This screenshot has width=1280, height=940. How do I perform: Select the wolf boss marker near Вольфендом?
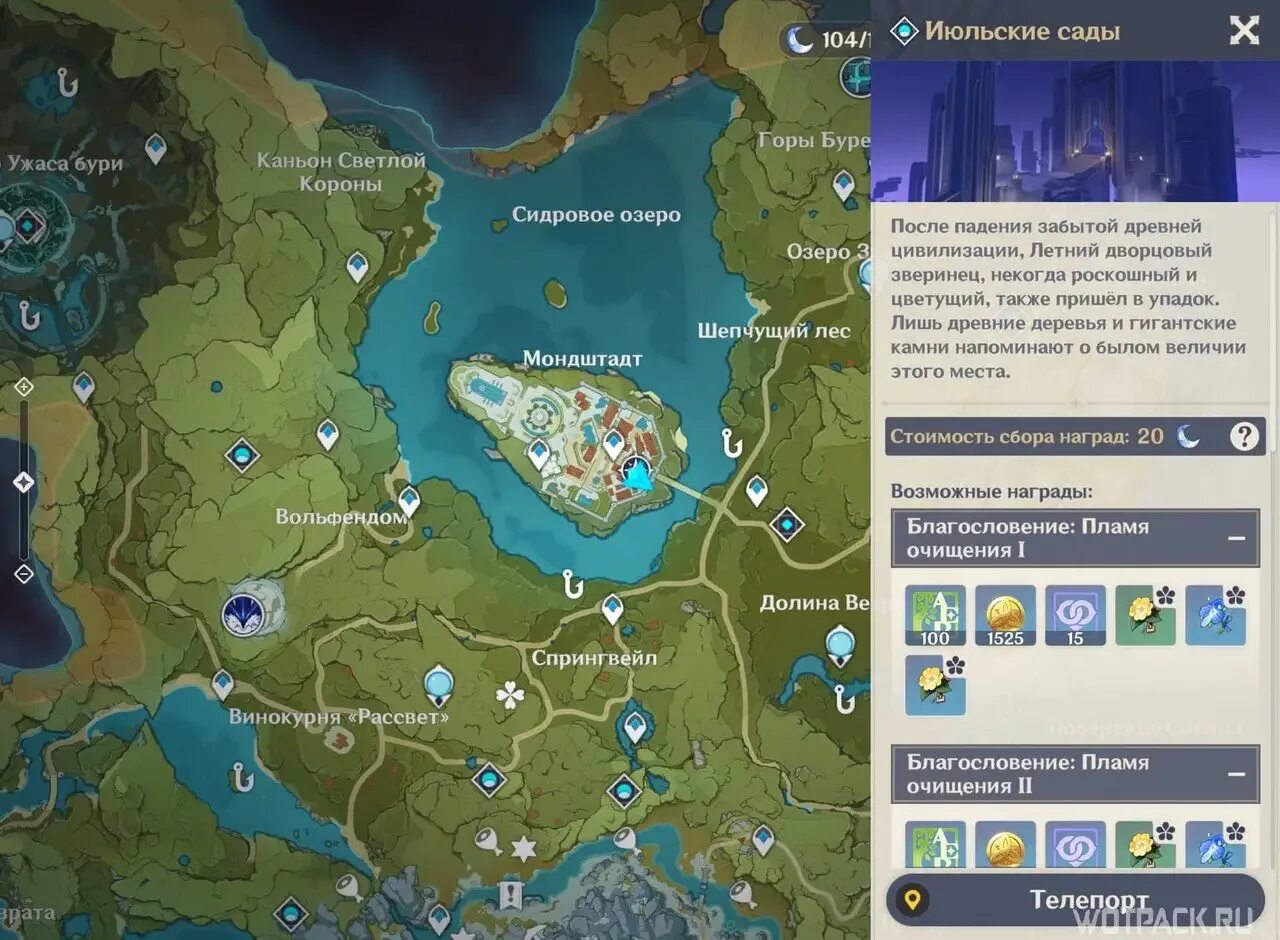click(x=244, y=613)
